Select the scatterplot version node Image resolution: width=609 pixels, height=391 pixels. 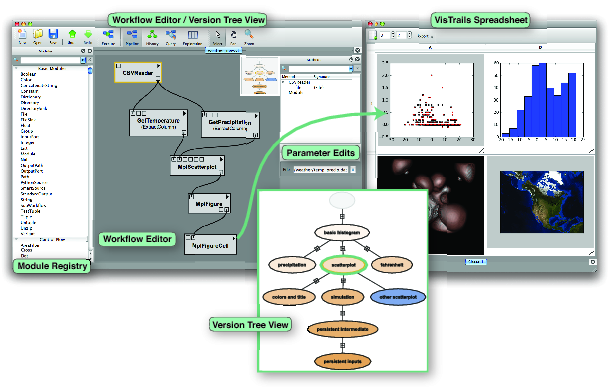[x=343, y=265]
